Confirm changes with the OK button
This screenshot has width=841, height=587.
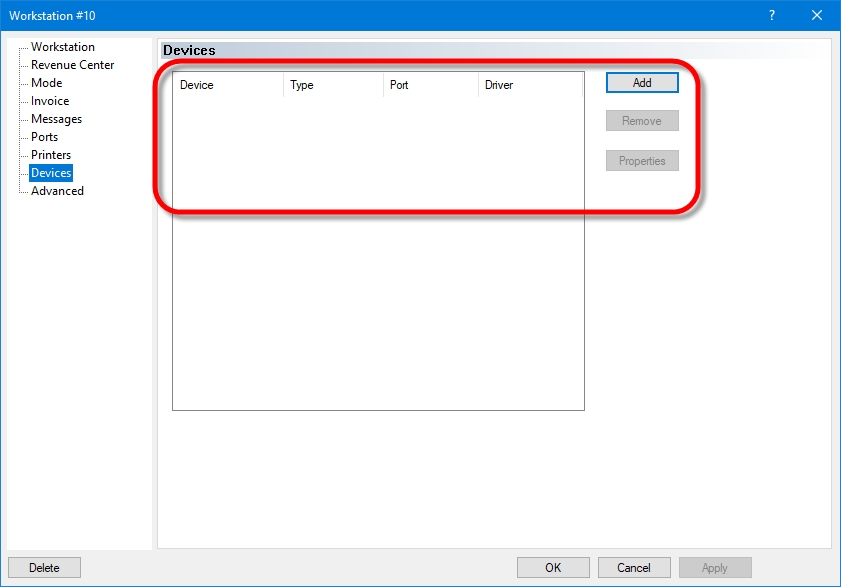(553, 568)
